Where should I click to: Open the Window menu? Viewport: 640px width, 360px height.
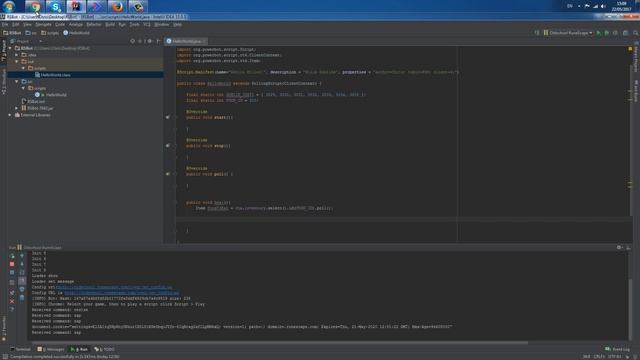(162, 24)
